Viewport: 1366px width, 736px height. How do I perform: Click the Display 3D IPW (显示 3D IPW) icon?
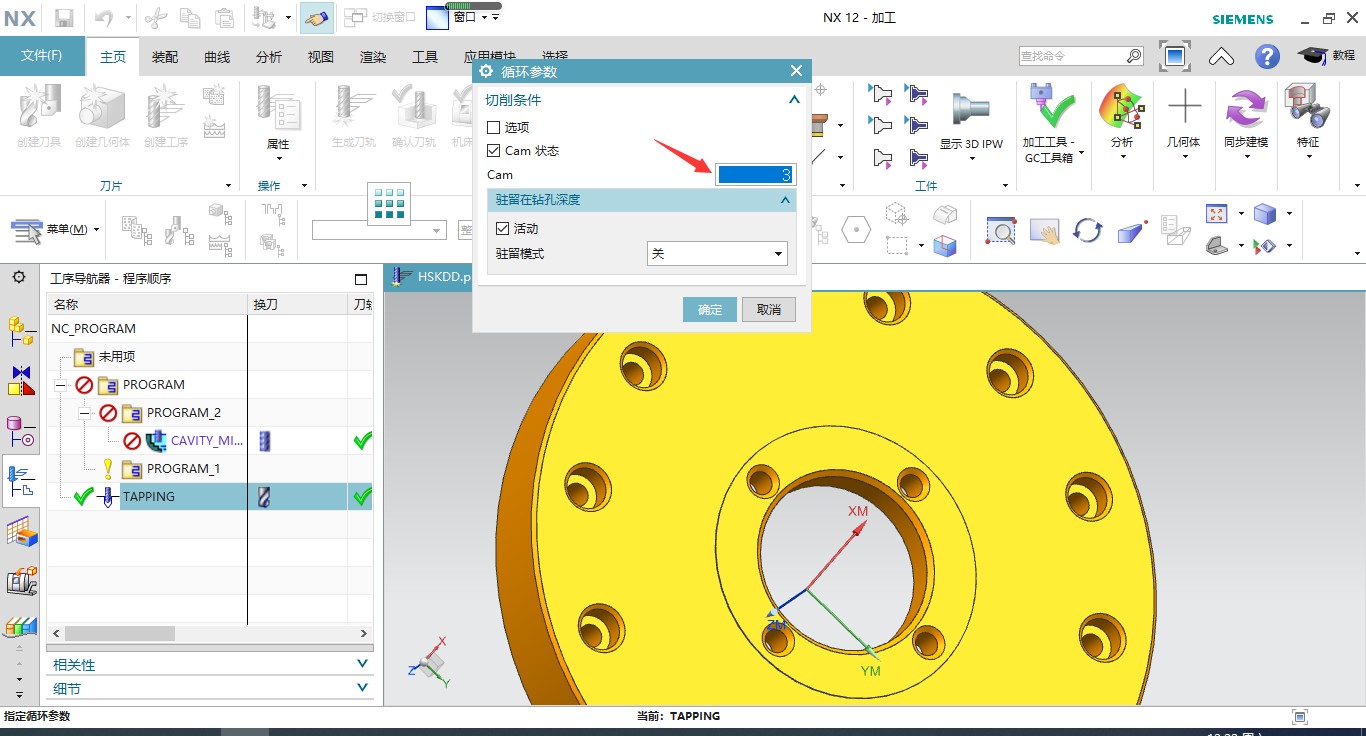(971, 122)
